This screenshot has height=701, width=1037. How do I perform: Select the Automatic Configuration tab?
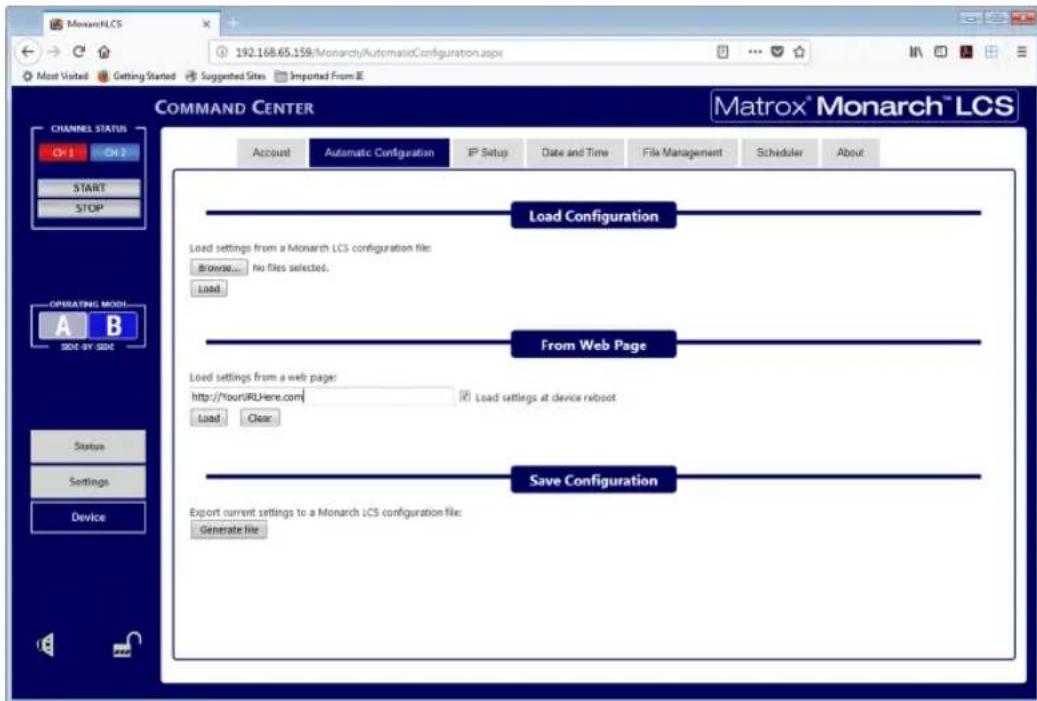pyautogui.click(x=379, y=153)
